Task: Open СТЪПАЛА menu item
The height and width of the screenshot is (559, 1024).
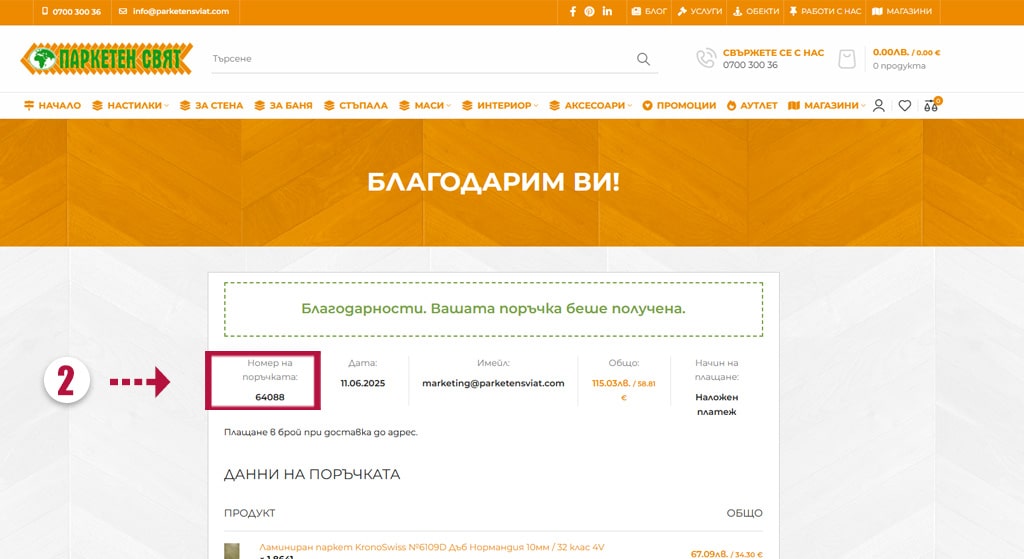Action: [x=356, y=105]
